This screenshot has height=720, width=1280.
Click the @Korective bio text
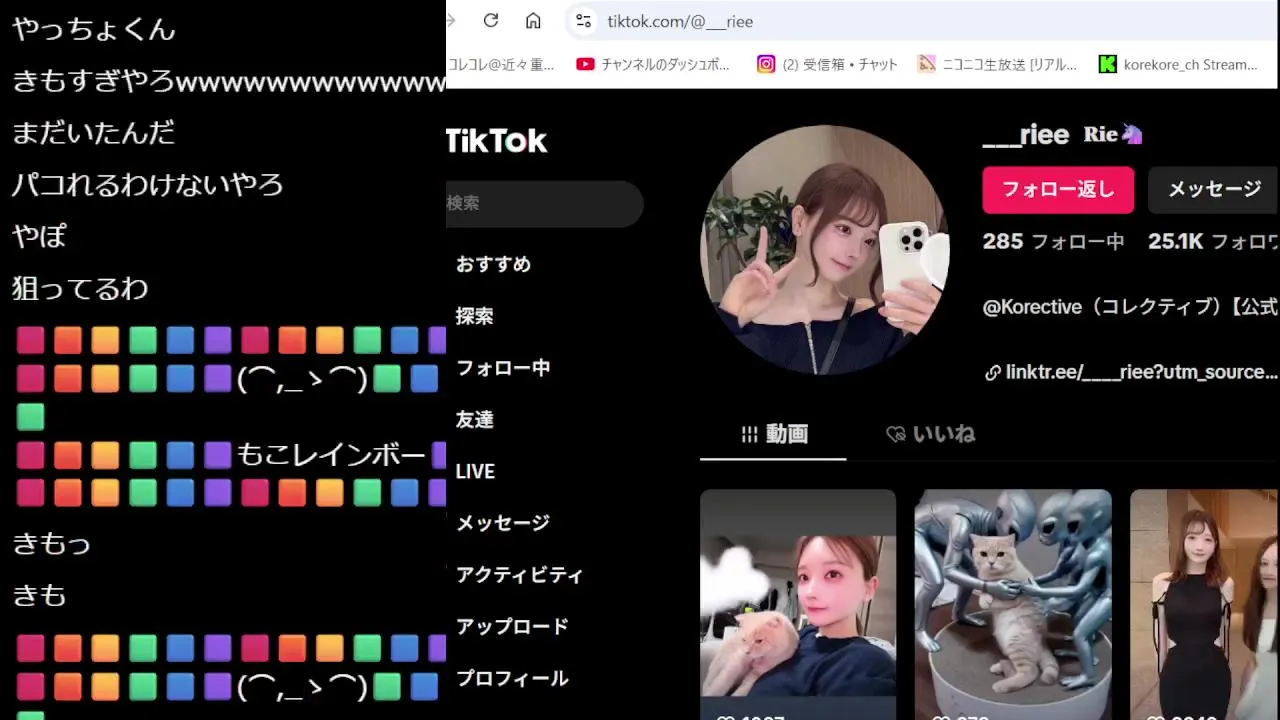pos(1130,308)
